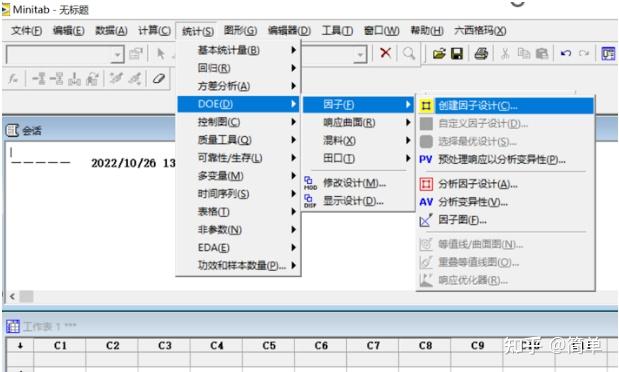Open 功效和样本数量(P)... menu item
Screen dimensions: 619x372
tap(238, 265)
